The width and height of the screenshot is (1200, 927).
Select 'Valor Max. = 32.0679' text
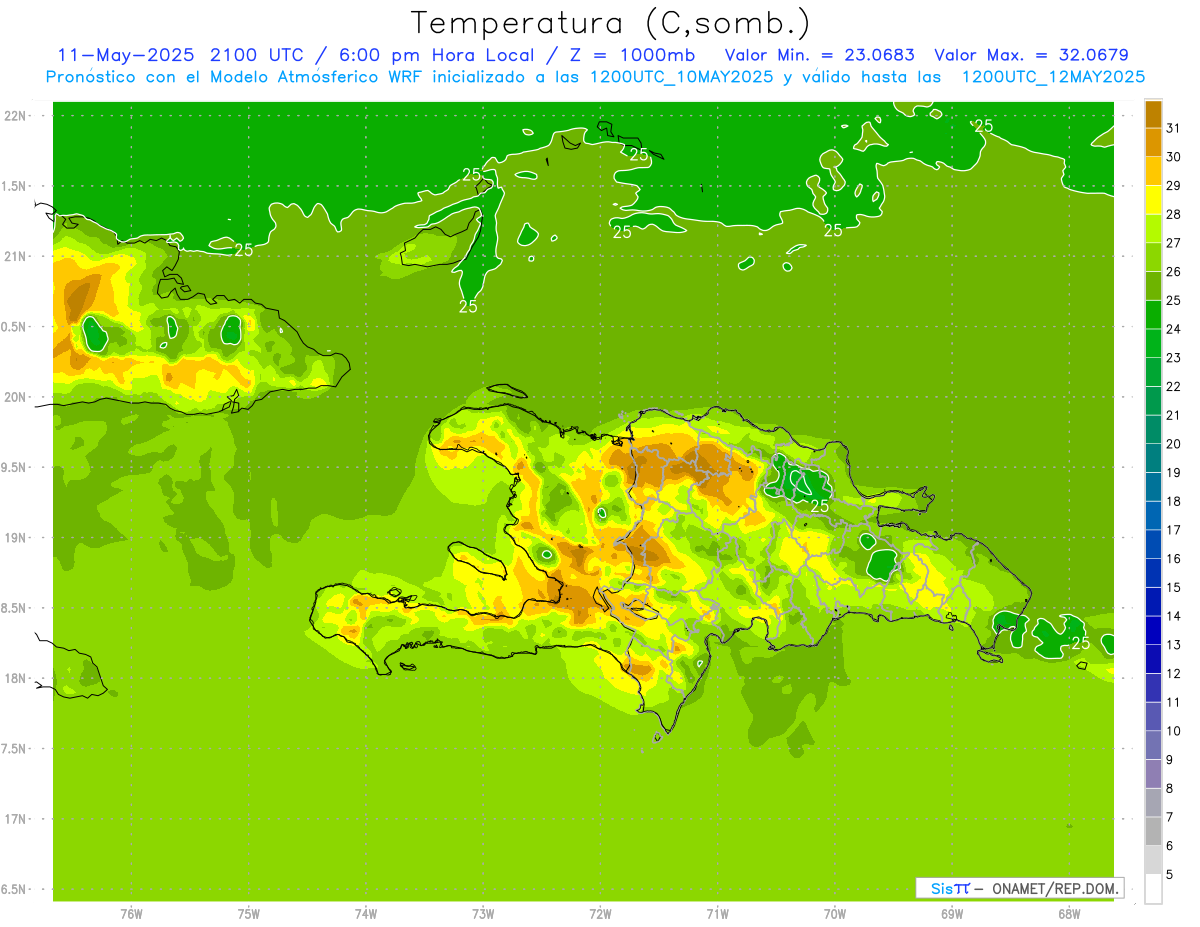coord(1031,55)
